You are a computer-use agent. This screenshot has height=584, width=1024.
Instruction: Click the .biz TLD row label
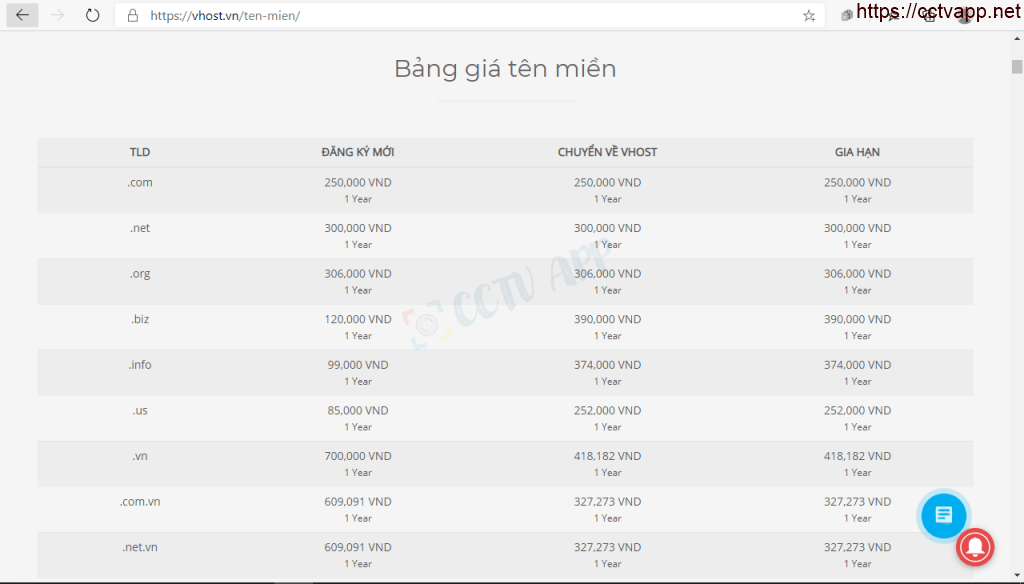[x=140, y=320]
